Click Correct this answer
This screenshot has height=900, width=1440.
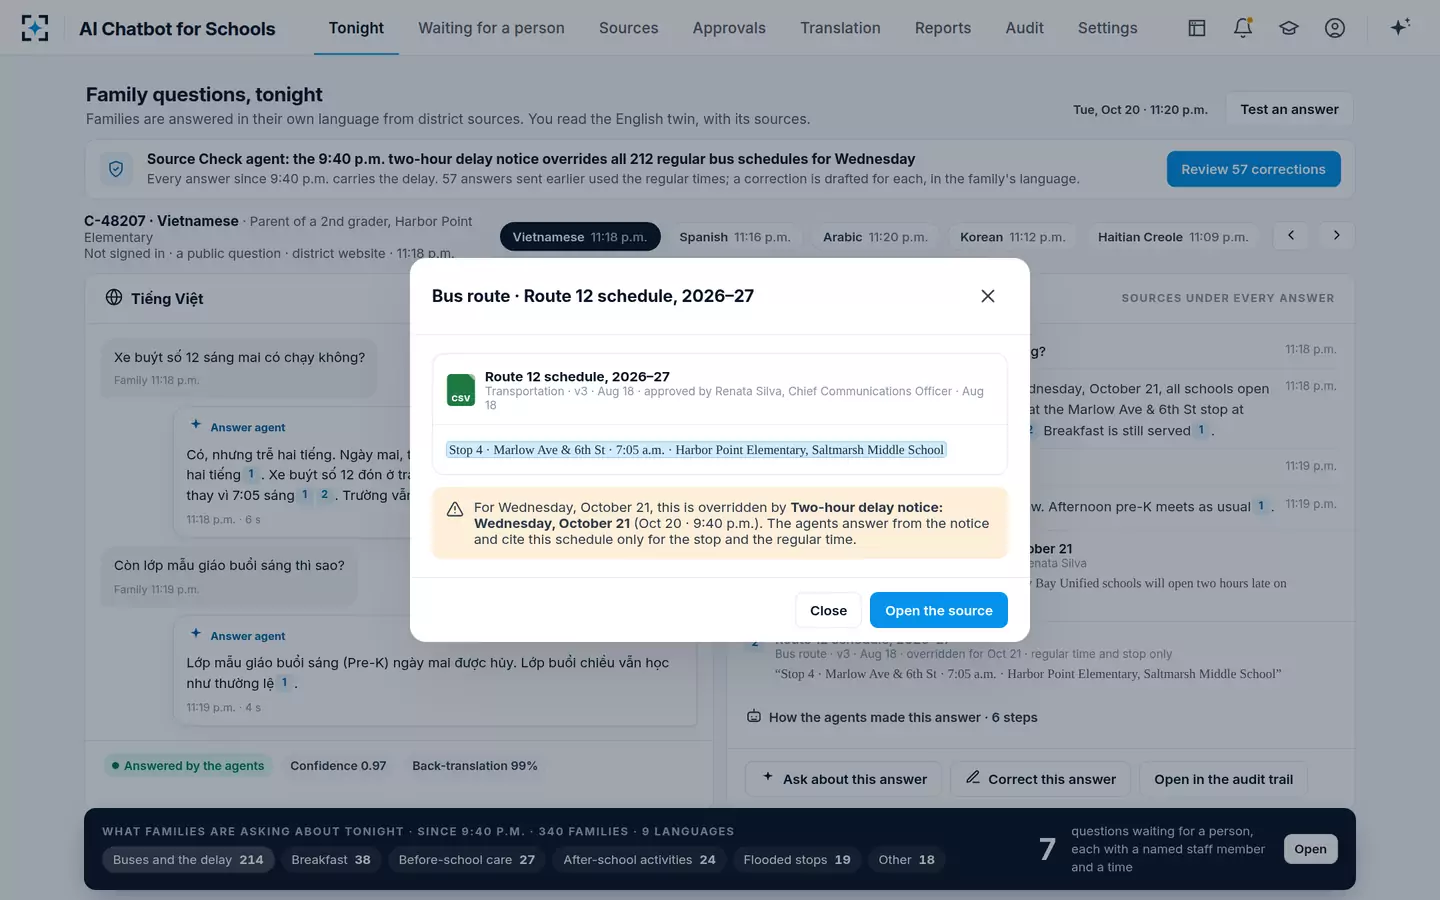(1040, 779)
